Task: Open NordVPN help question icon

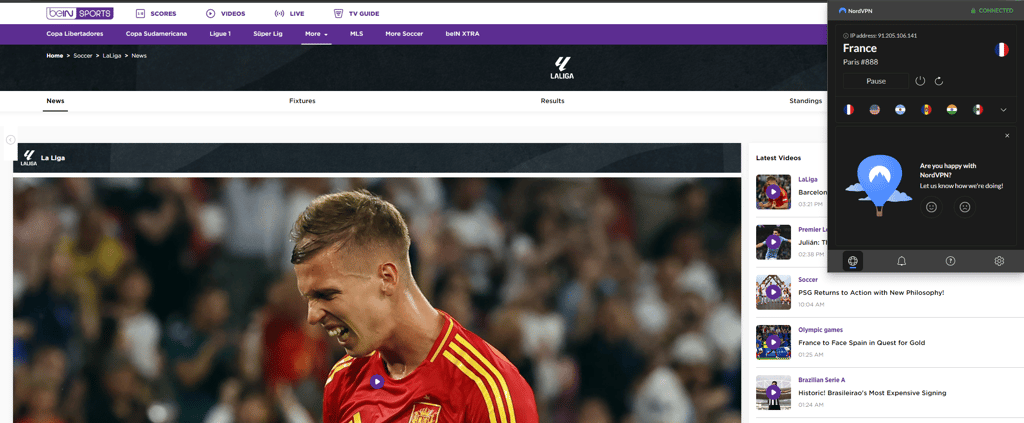Action: tap(950, 261)
